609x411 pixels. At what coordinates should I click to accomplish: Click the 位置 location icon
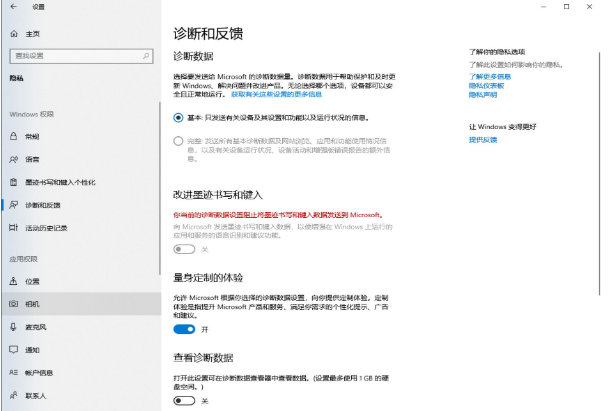pos(14,281)
